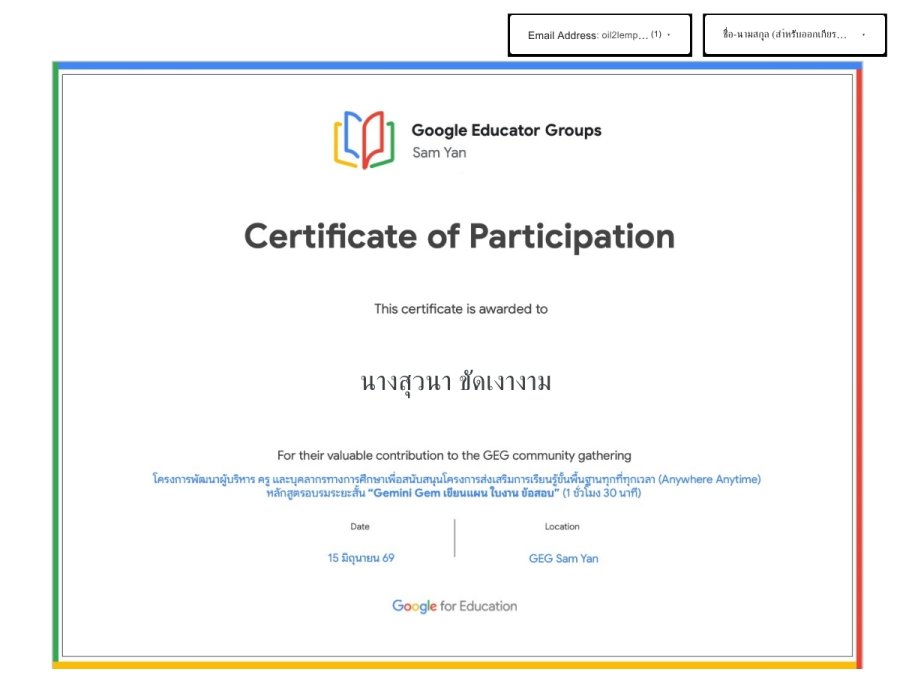Click the Google for Education logo

point(455,606)
